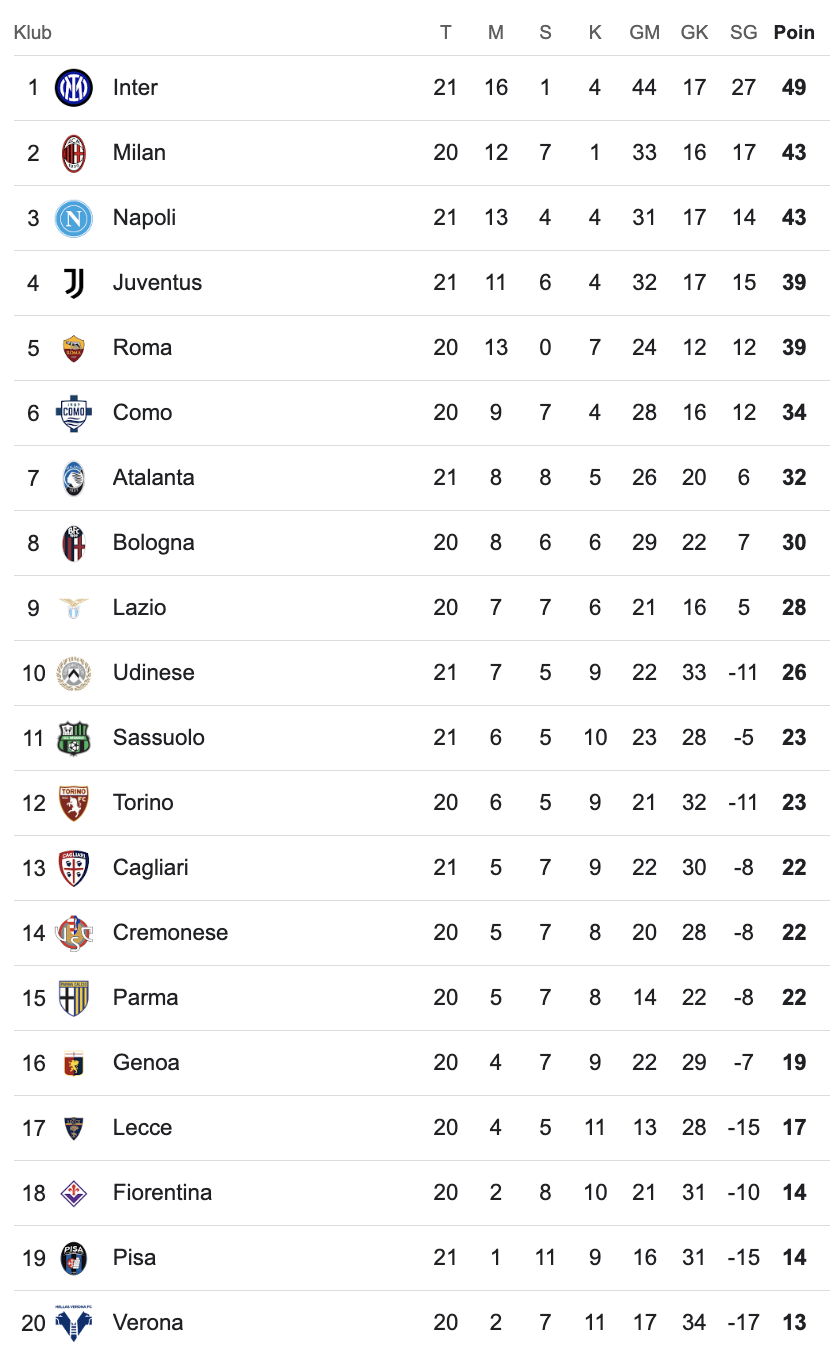This screenshot has height=1362, width=830.
Task: Click the Parma crest icon
Action: tap(74, 998)
